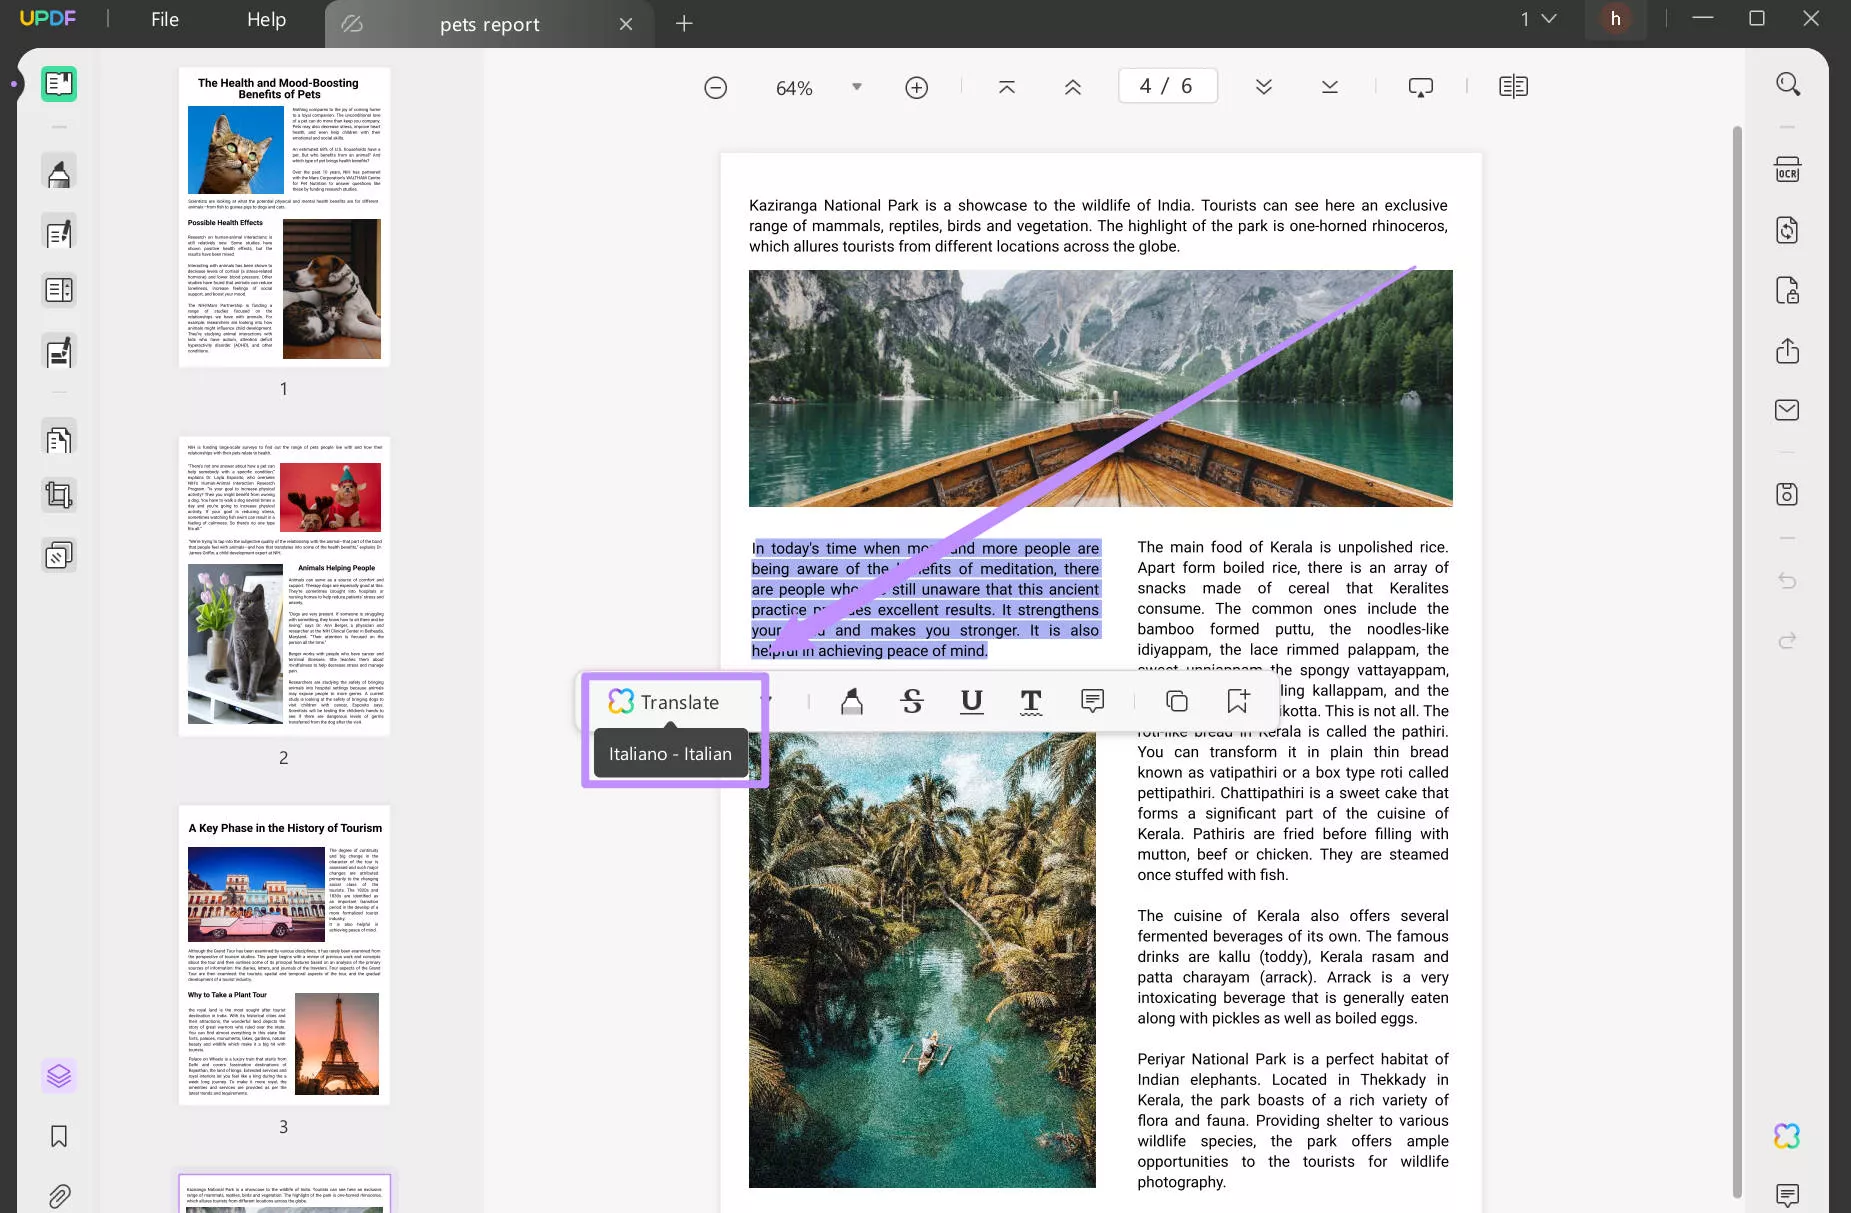Click the vertical document scrollbar

tap(1737, 660)
